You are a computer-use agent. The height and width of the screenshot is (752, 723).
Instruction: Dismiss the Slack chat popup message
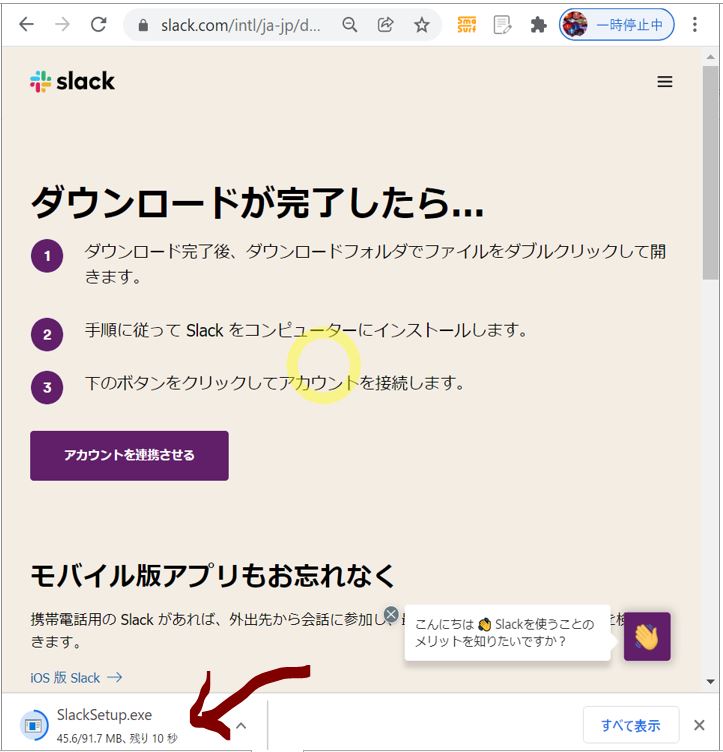coord(391,614)
